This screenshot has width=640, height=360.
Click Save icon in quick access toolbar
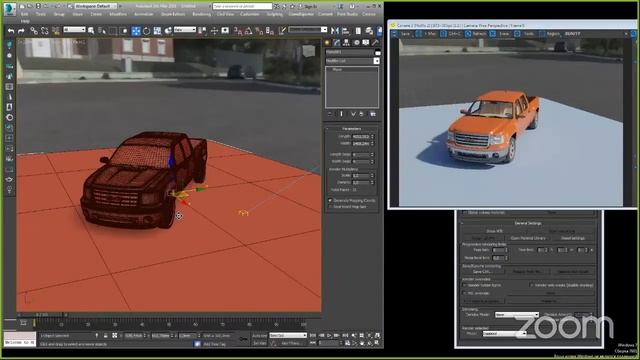[x=38, y=6]
